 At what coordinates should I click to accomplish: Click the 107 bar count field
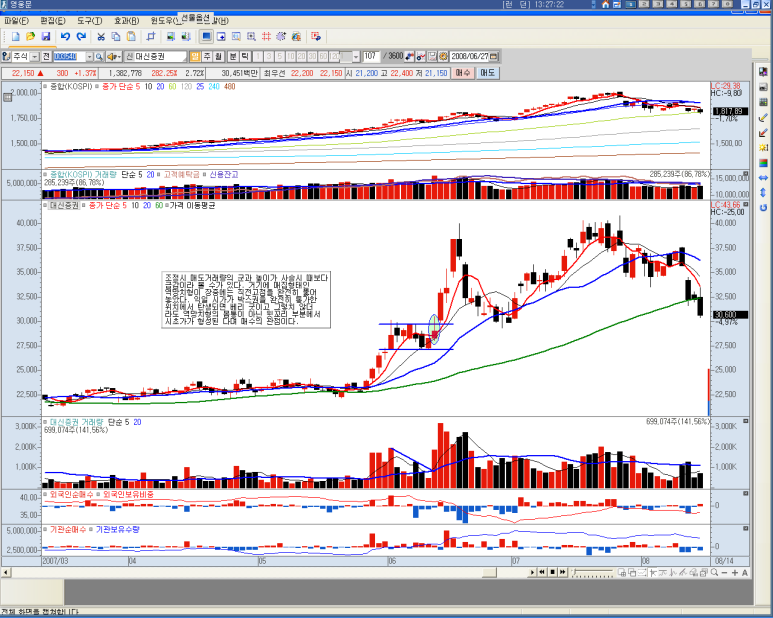(x=371, y=57)
